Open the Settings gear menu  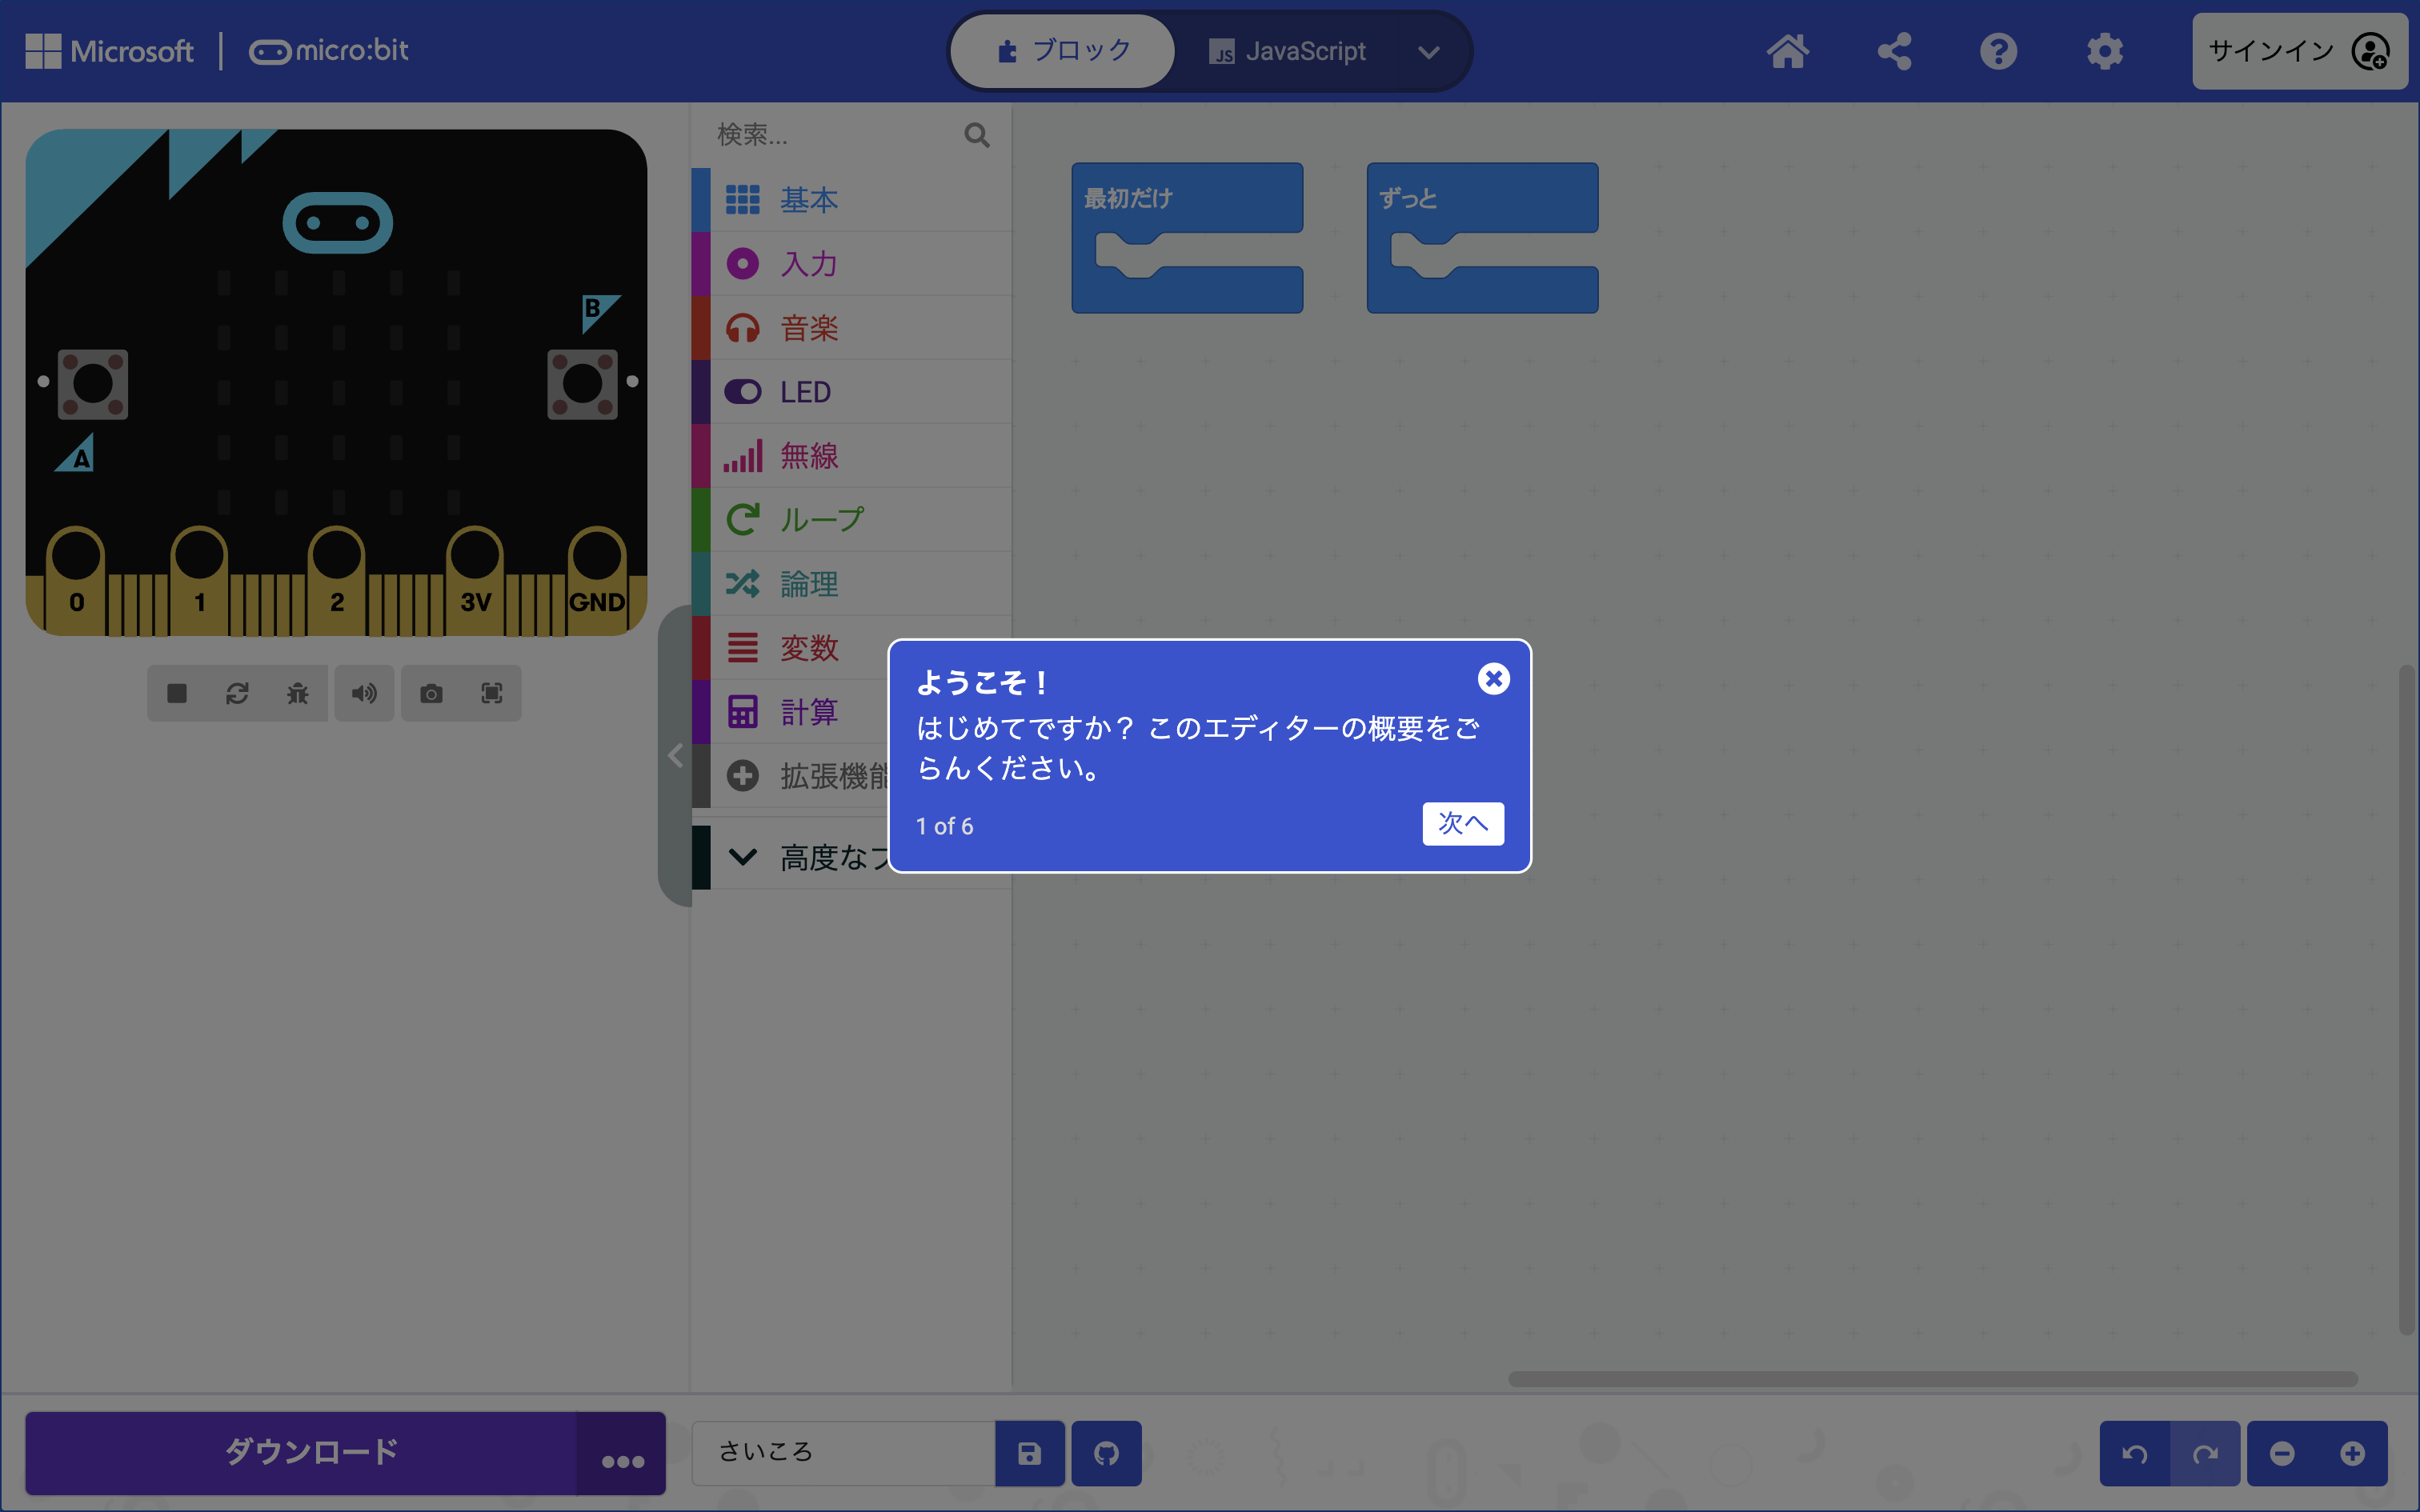pyautogui.click(x=2104, y=51)
